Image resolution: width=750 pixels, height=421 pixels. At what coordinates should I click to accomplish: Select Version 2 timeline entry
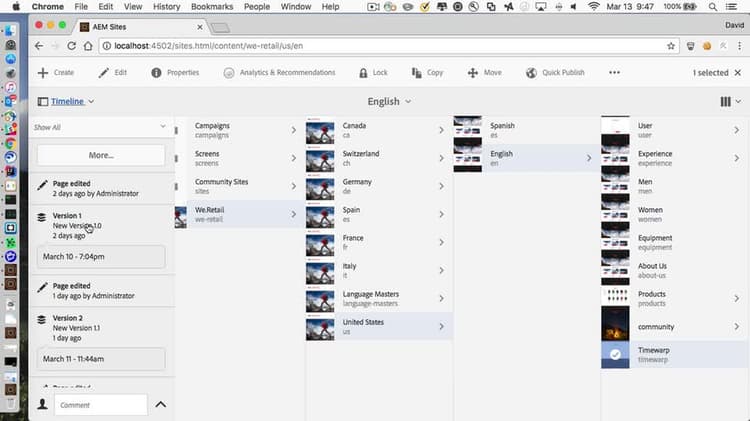tap(101, 328)
